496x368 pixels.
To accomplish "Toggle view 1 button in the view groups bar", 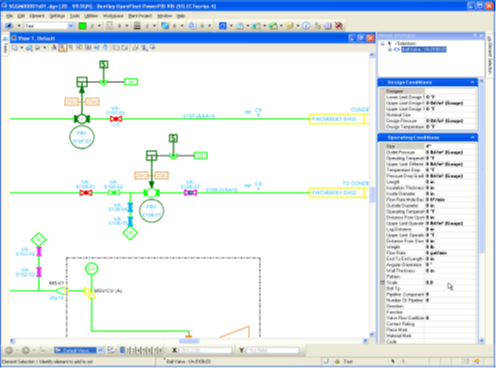I will pyautogui.click(x=122, y=350).
